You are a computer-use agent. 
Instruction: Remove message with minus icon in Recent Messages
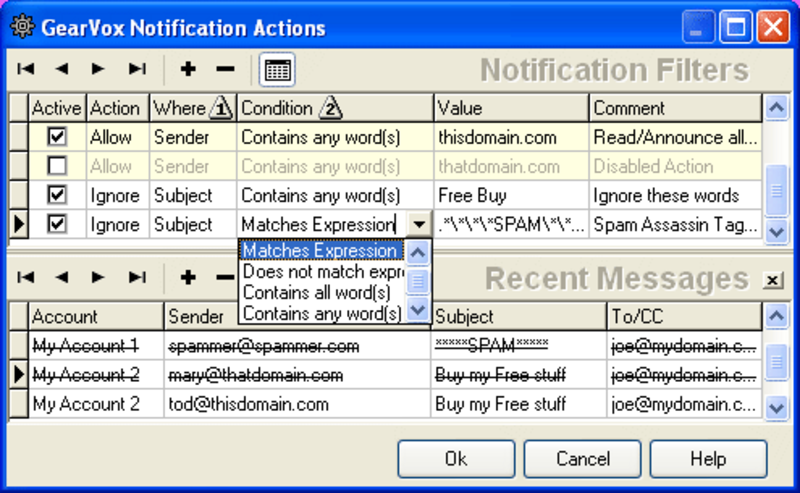coord(225,277)
